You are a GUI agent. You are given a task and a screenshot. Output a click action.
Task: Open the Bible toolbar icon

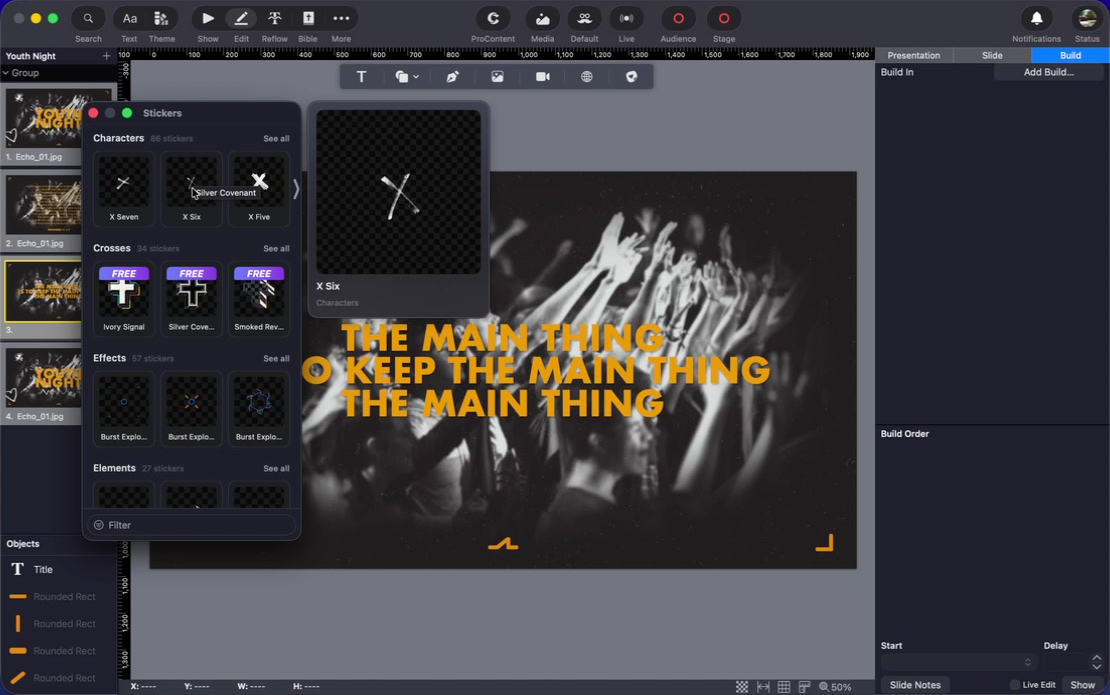click(308, 18)
